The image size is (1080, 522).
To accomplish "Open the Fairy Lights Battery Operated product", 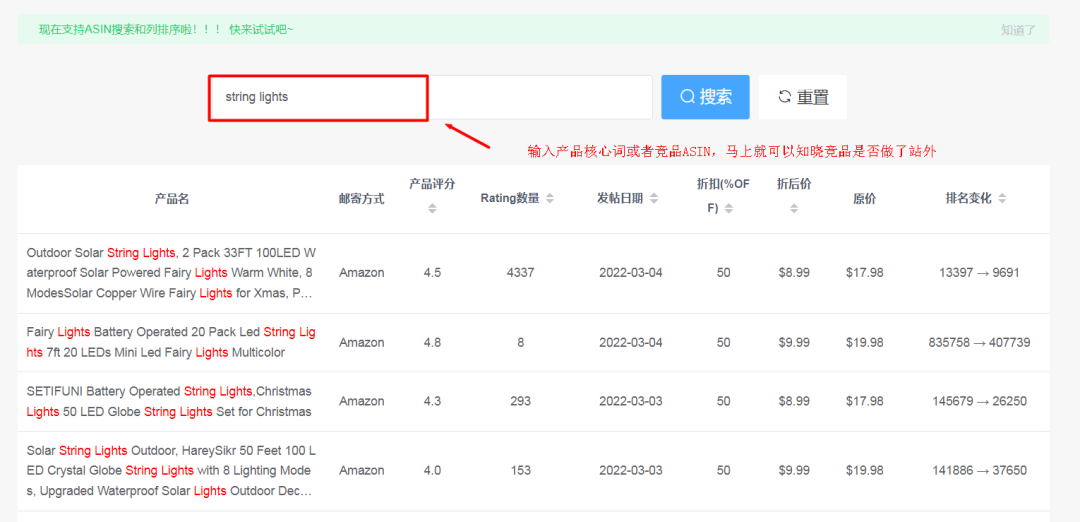I will pos(172,342).
